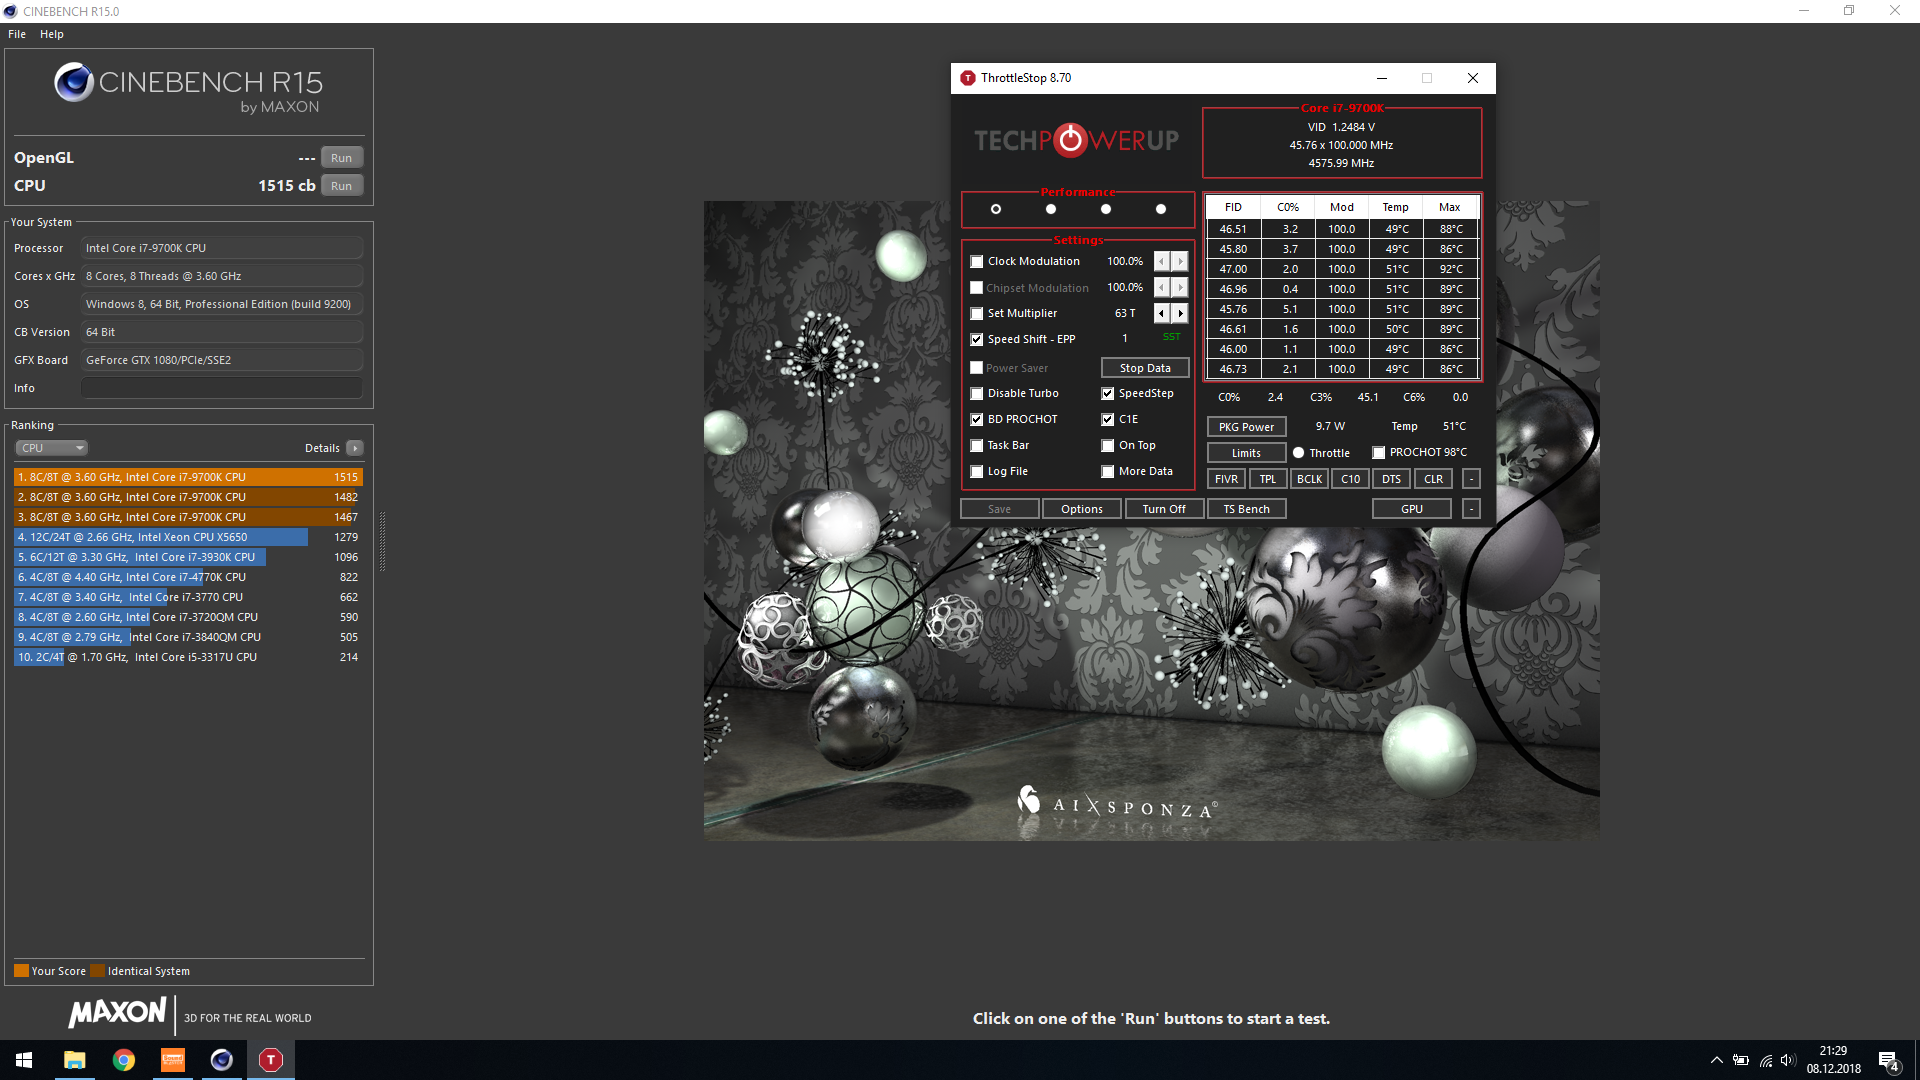
Task: Select the third Performance profile radio button
Action: (1106, 209)
